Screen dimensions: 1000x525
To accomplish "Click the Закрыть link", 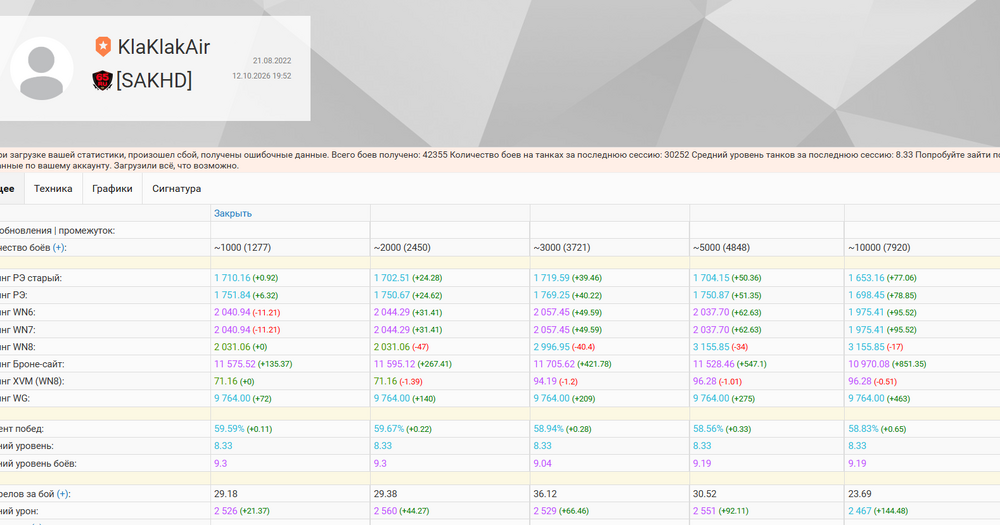I will coord(233,214).
